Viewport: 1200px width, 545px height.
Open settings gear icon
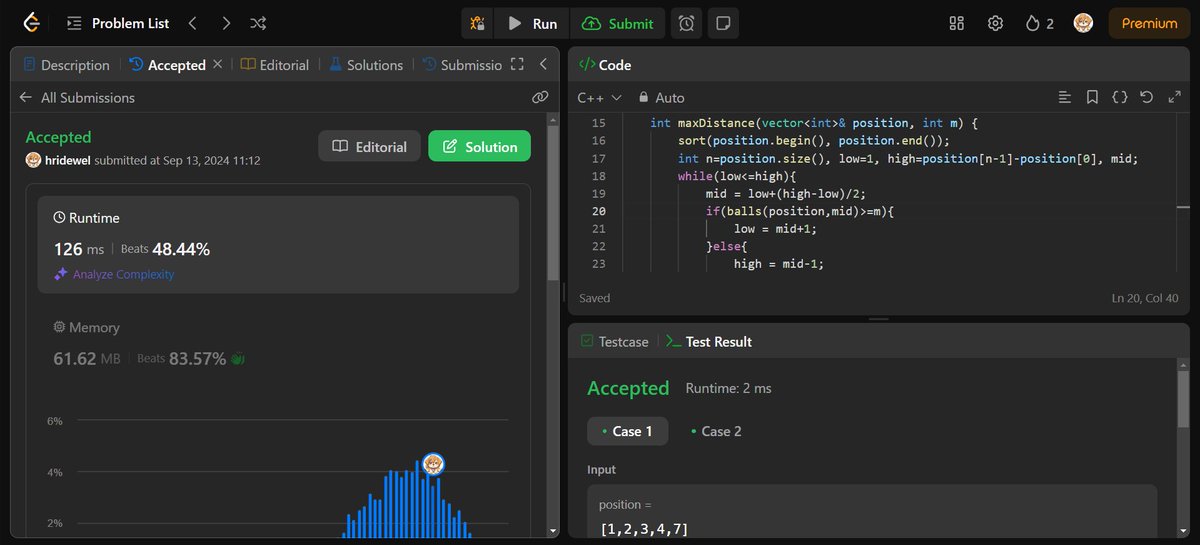click(x=995, y=23)
